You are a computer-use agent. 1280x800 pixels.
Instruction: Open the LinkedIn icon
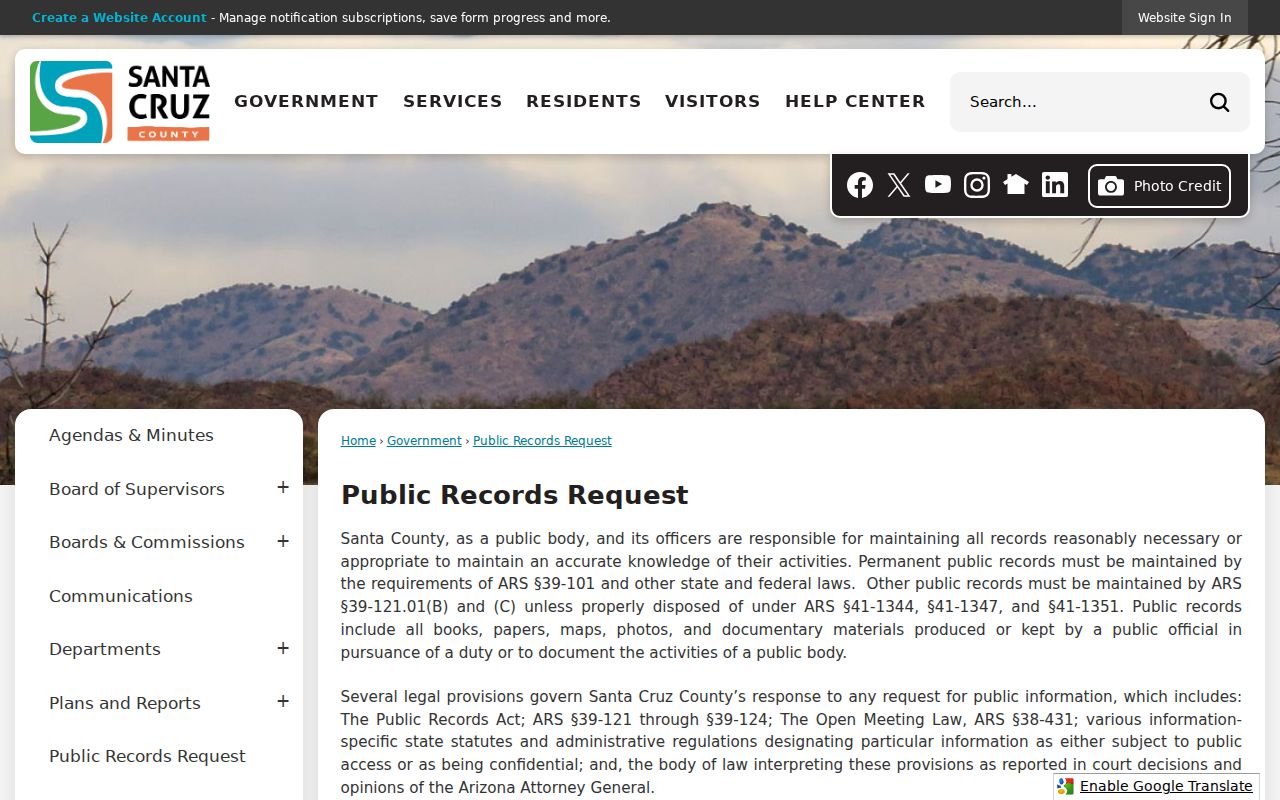1055,185
